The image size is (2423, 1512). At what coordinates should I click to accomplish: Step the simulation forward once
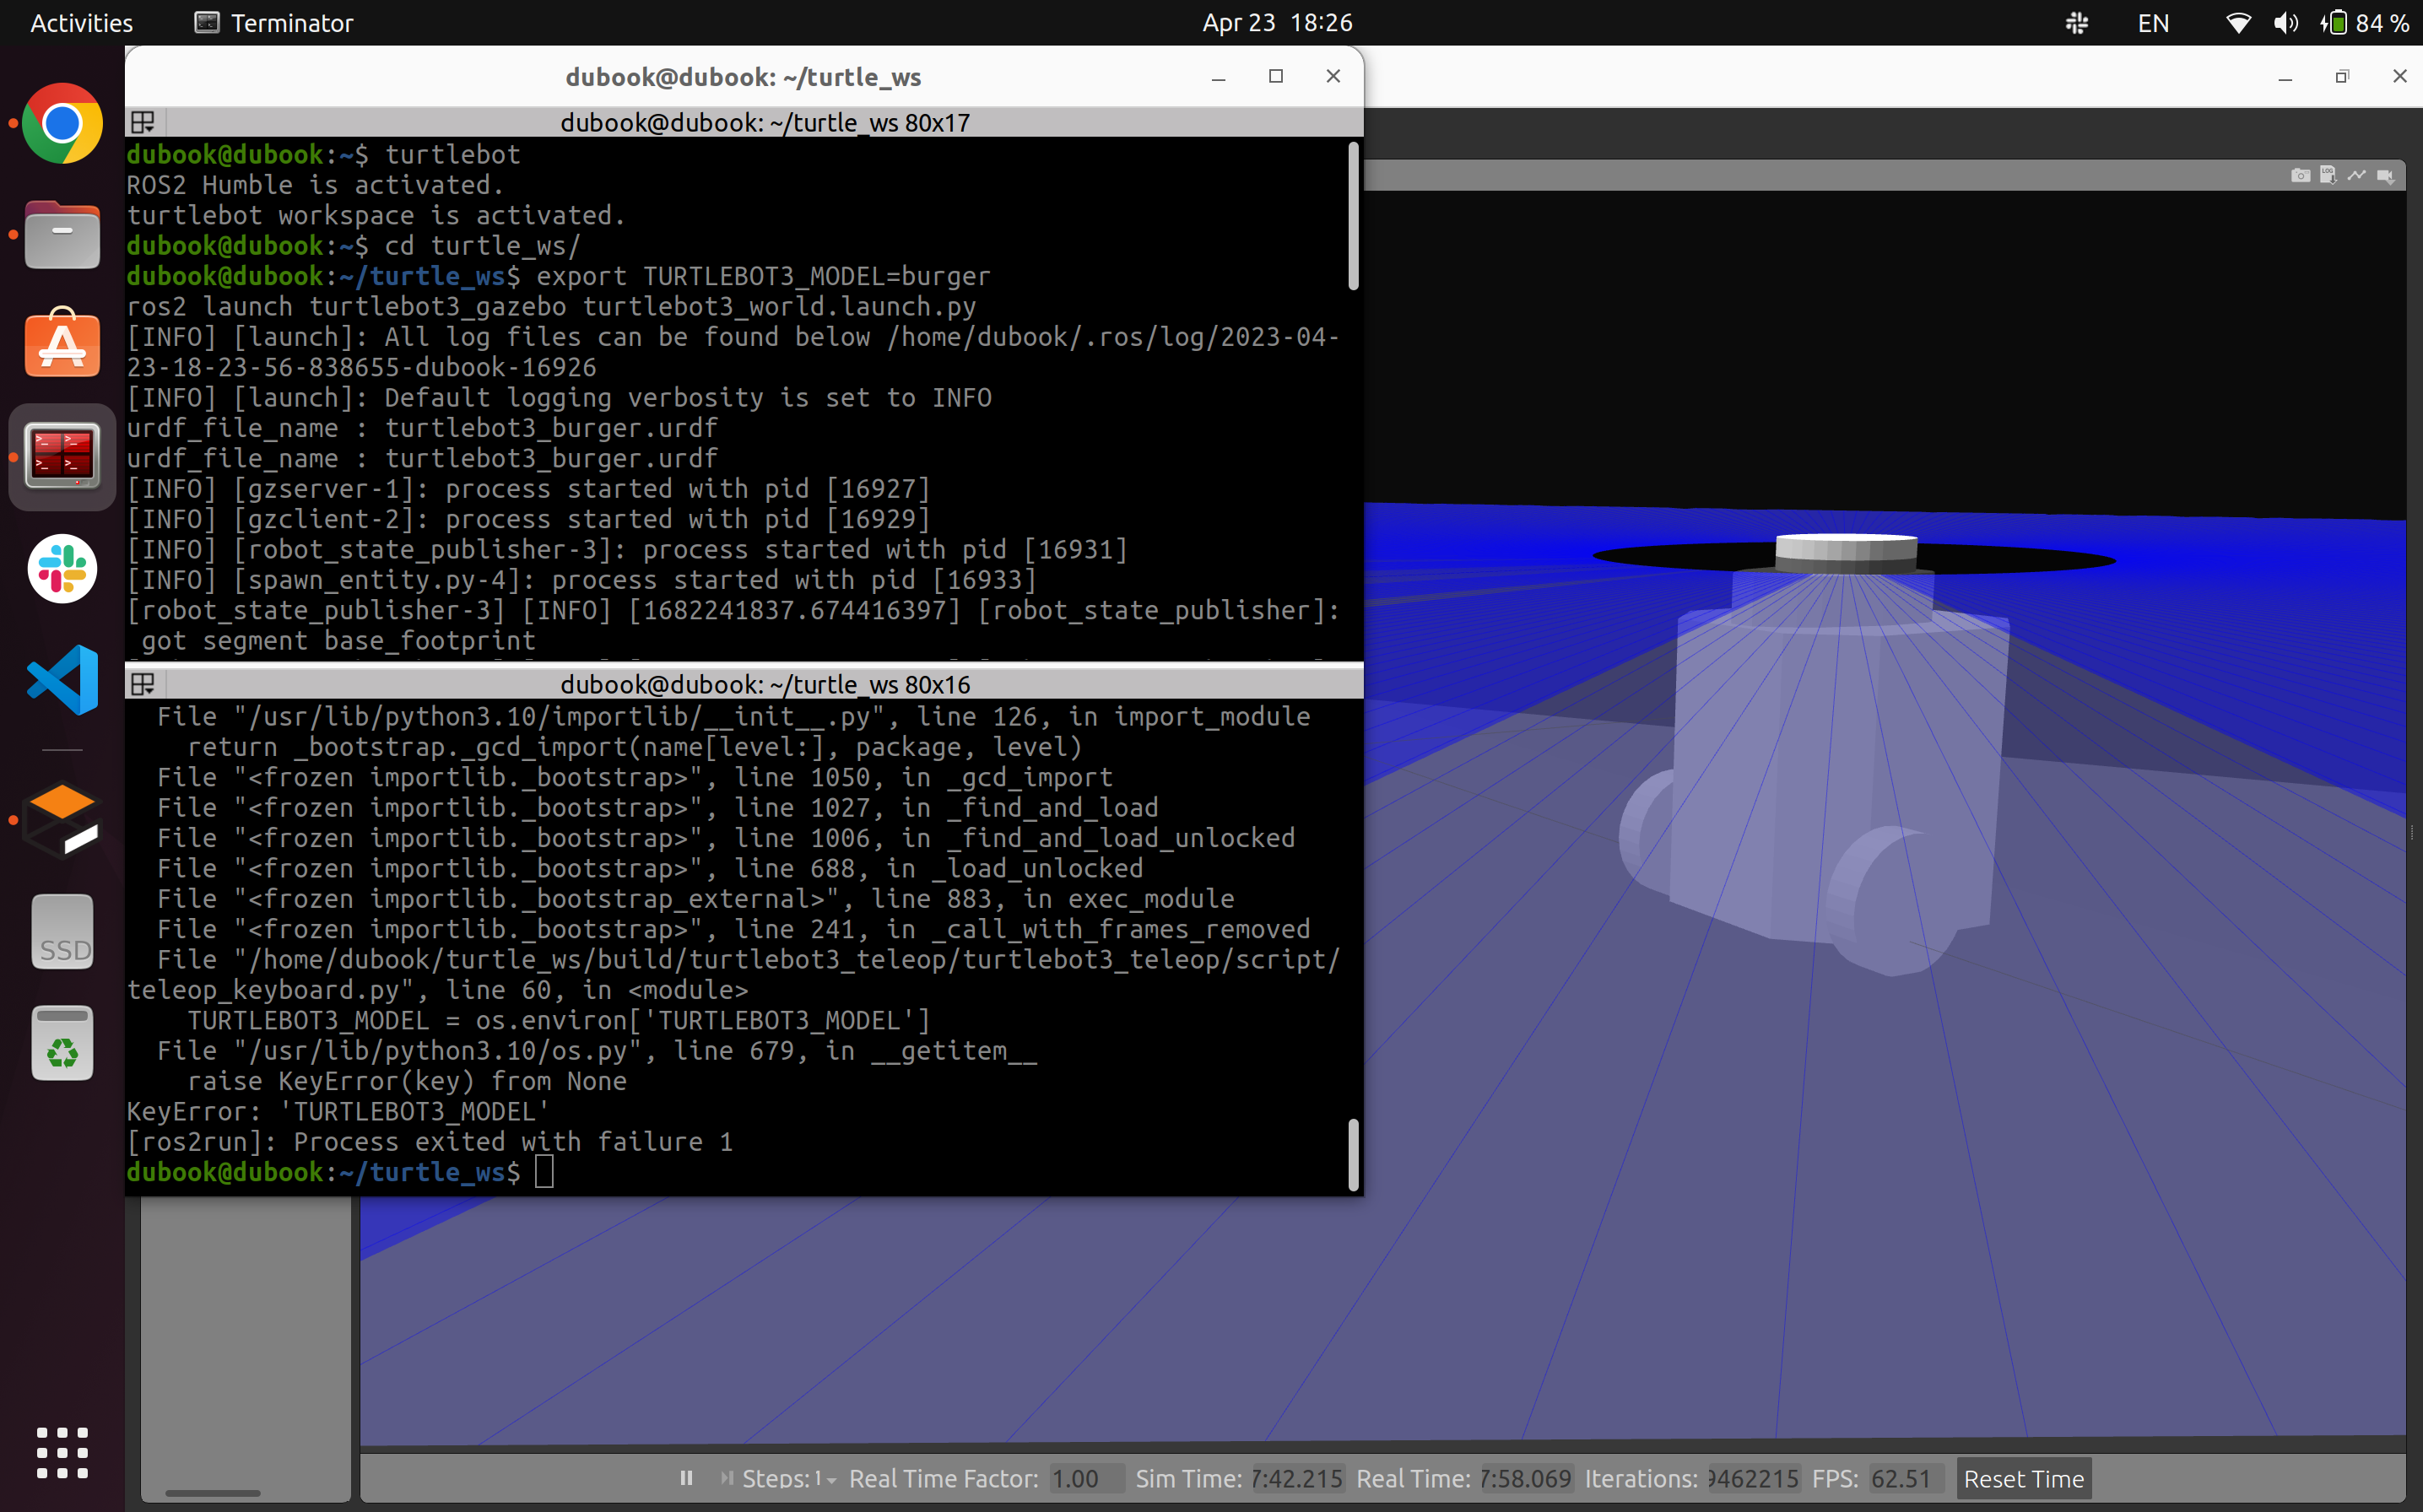point(727,1478)
